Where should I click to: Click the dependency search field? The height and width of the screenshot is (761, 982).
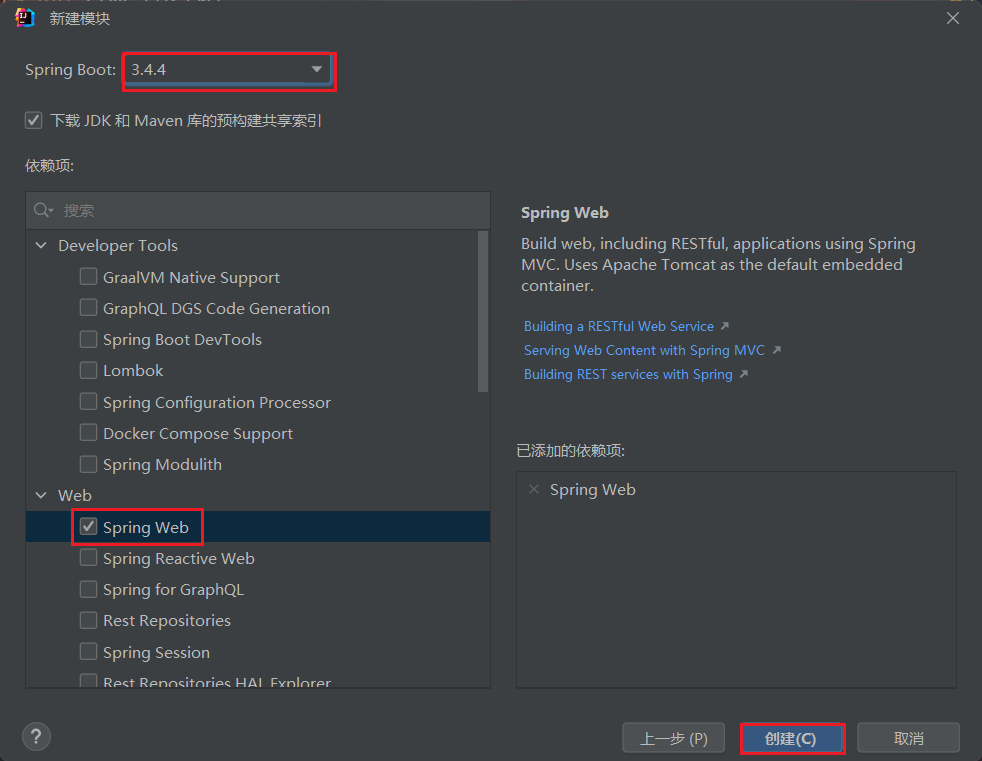(258, 210)
